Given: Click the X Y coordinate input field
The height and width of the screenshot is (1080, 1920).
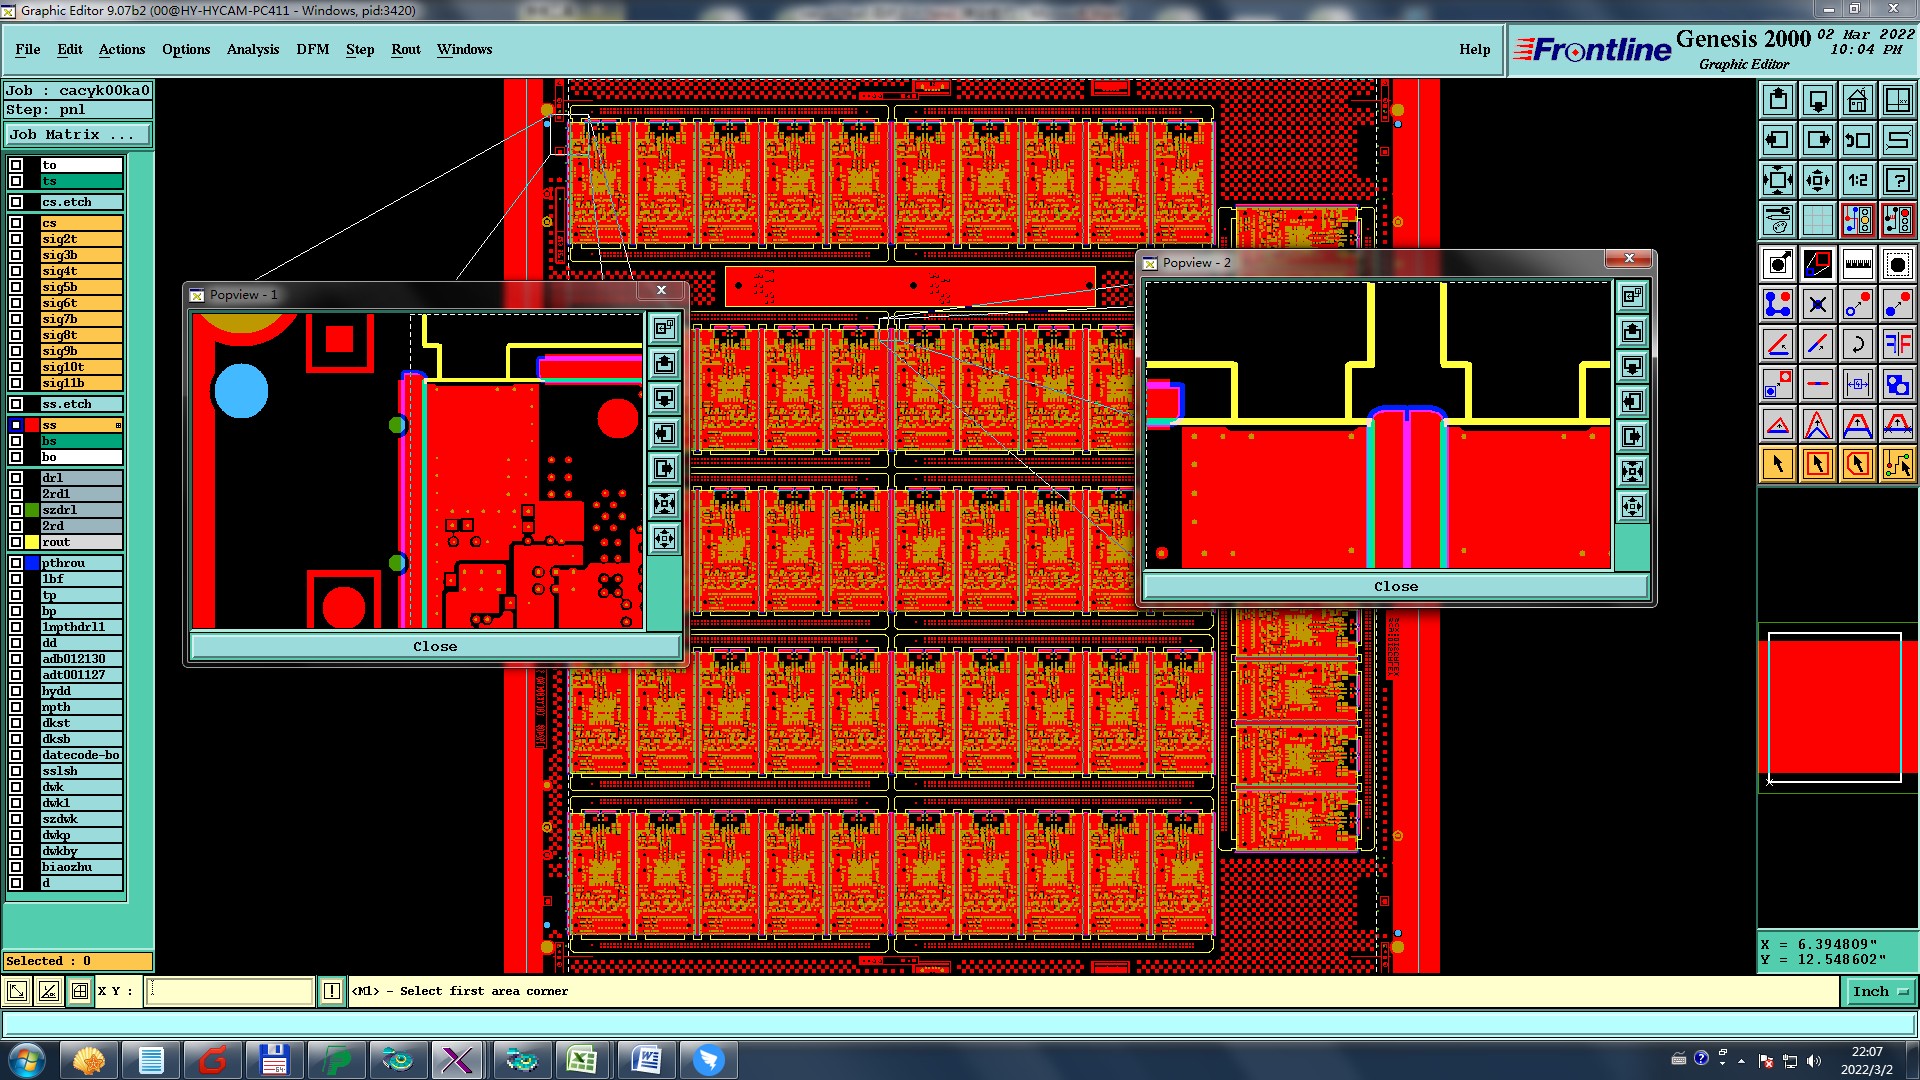Looking at the screenshot, I should pyautogui.click(x=230, y=991).
